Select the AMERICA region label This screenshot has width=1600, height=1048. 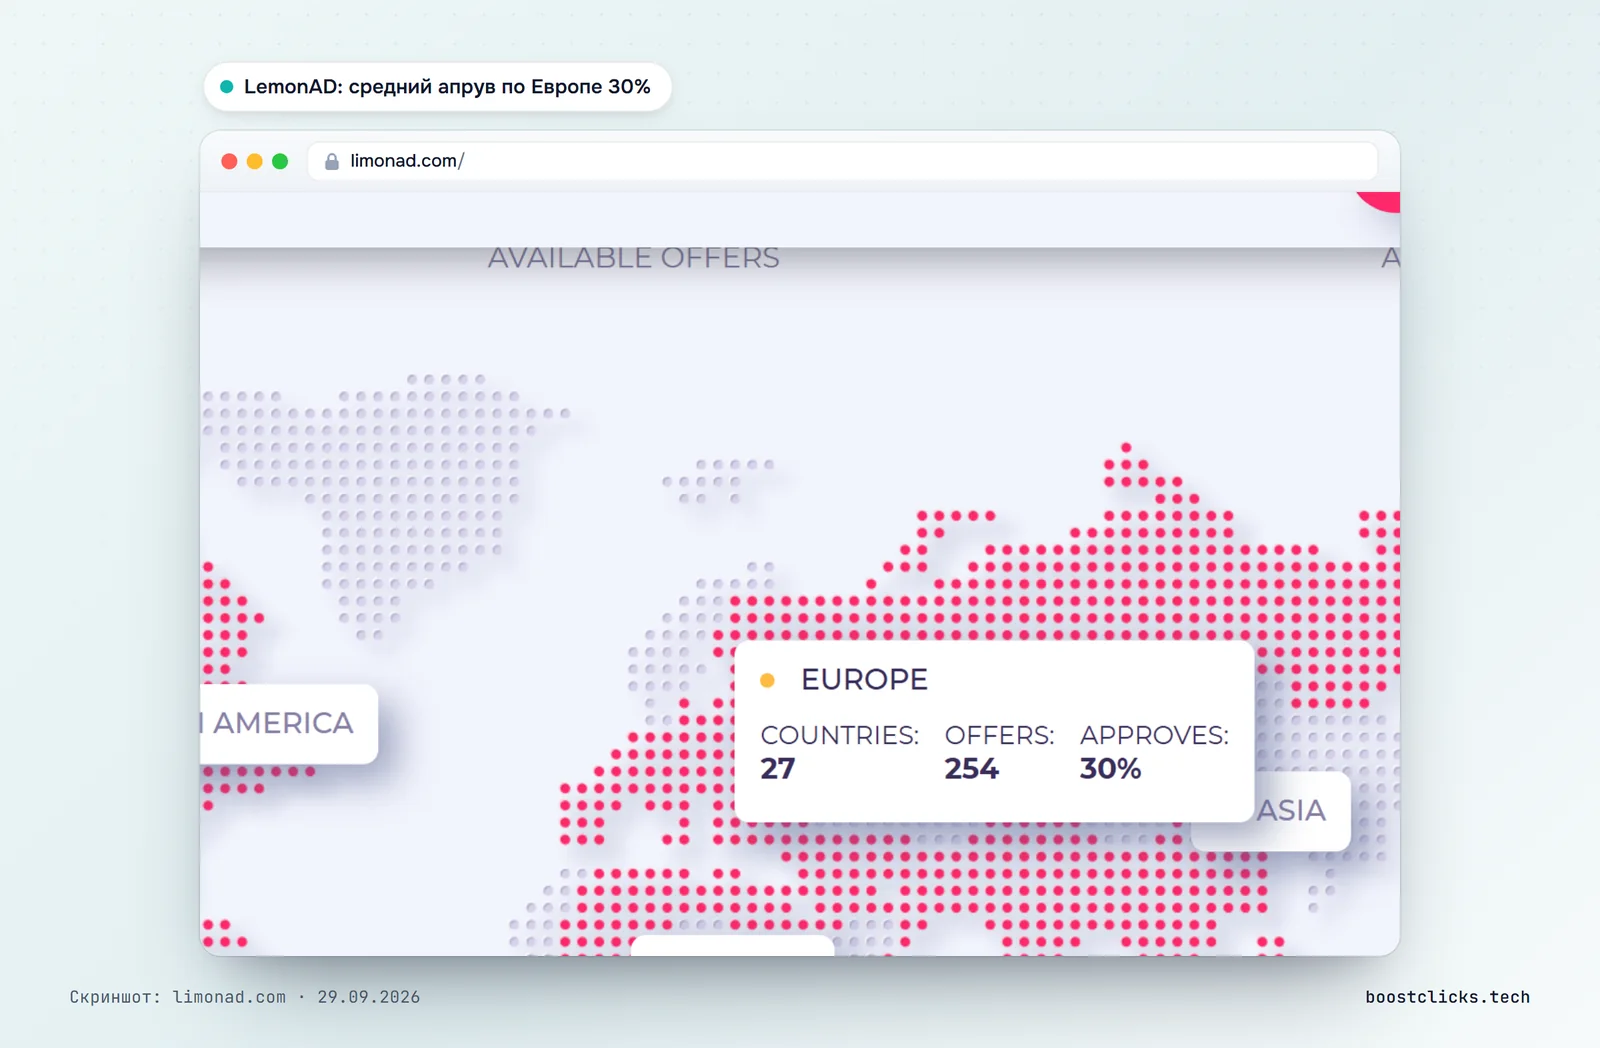289,724
